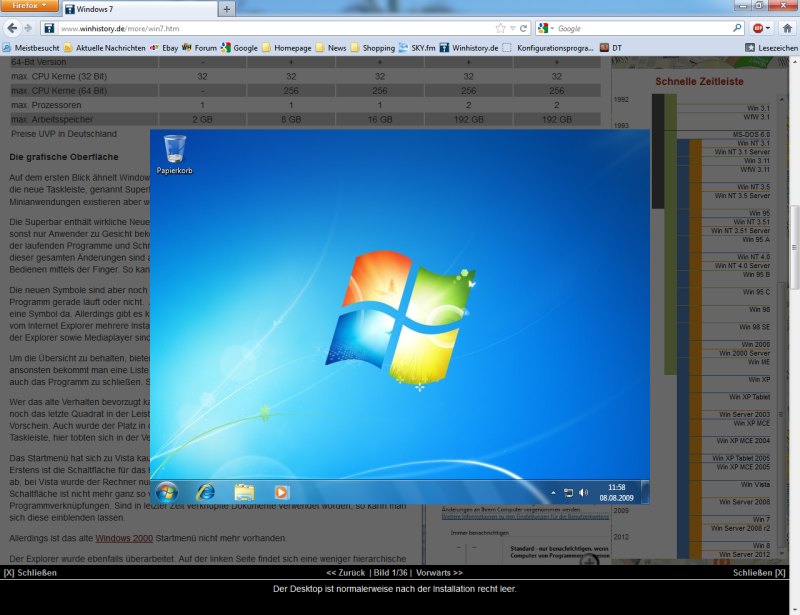This screenshot has width=800, height=615.
Task: Open the DT bookmark
Action: pos(611,48)
